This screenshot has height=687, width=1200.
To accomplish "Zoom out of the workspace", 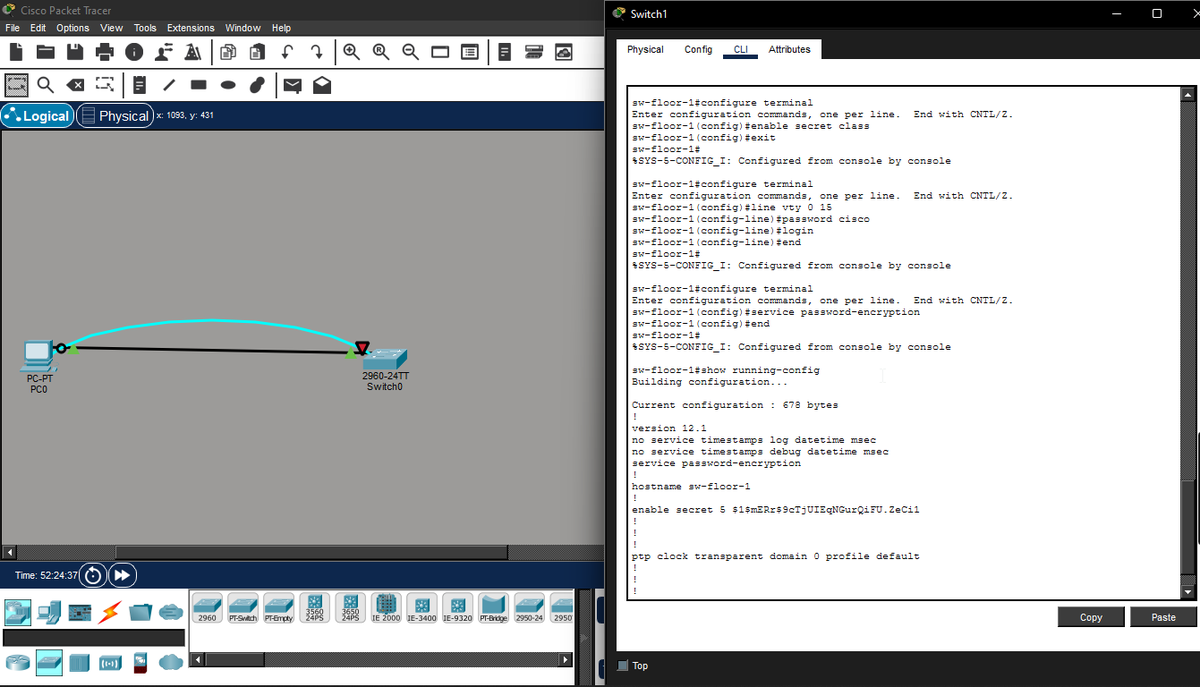I will (x=410, y=51).
